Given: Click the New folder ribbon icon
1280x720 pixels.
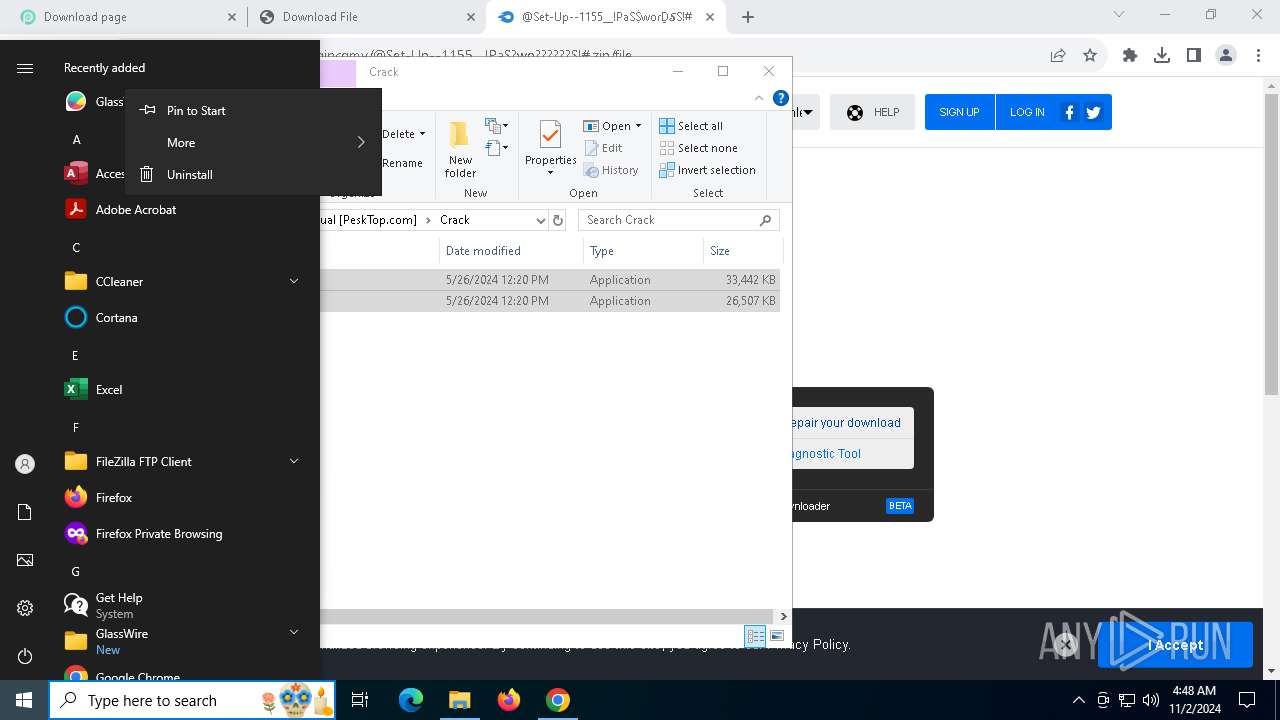Looking at the screenshot, I should (460, 148).
